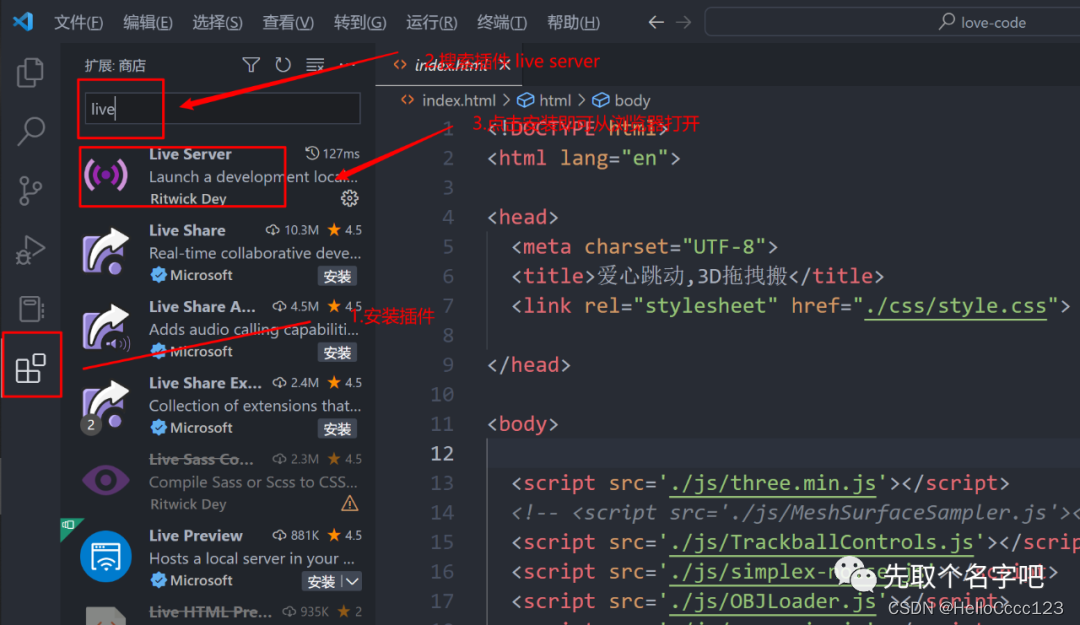Click the <body> tag on line 11
Screen dimensions: 1080x625
tap(523, 424)
